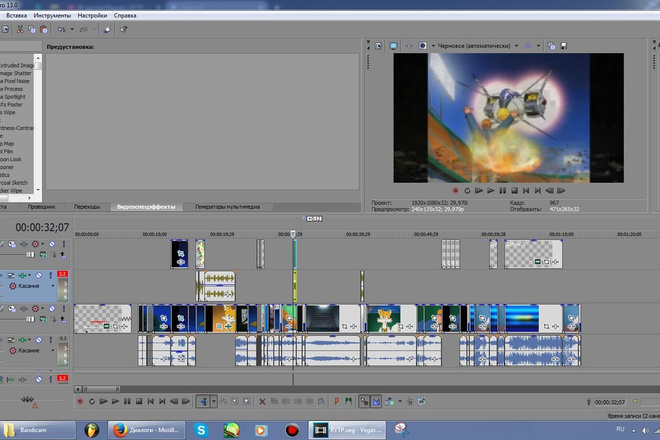Open Касание automation dropdown on lower audio track

click(x=53, y=350)
